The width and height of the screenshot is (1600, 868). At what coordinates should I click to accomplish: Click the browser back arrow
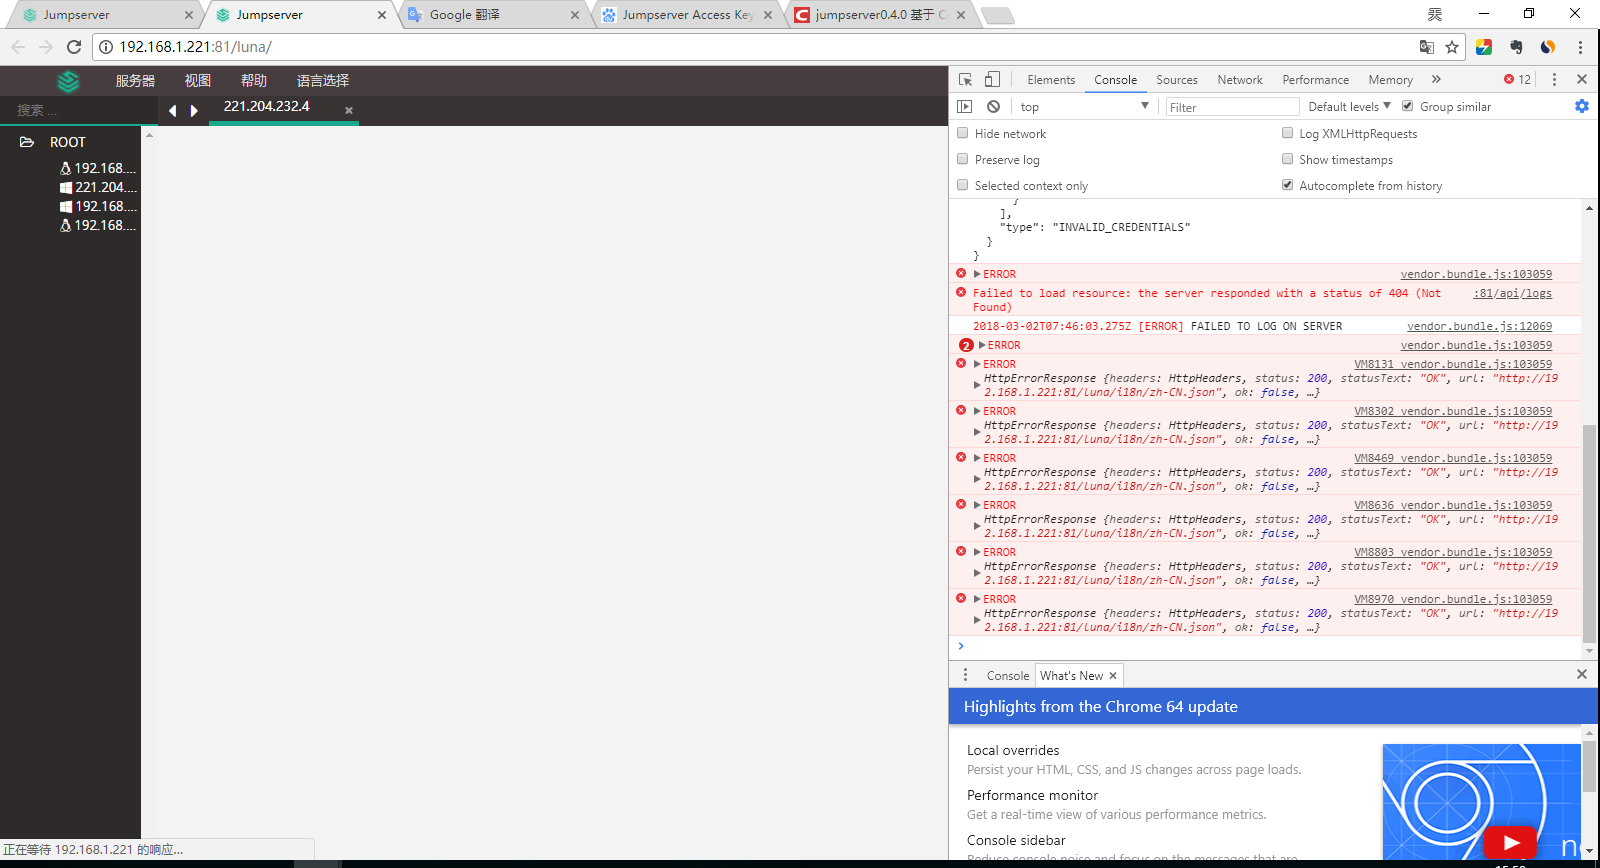(x=18, y=47)
